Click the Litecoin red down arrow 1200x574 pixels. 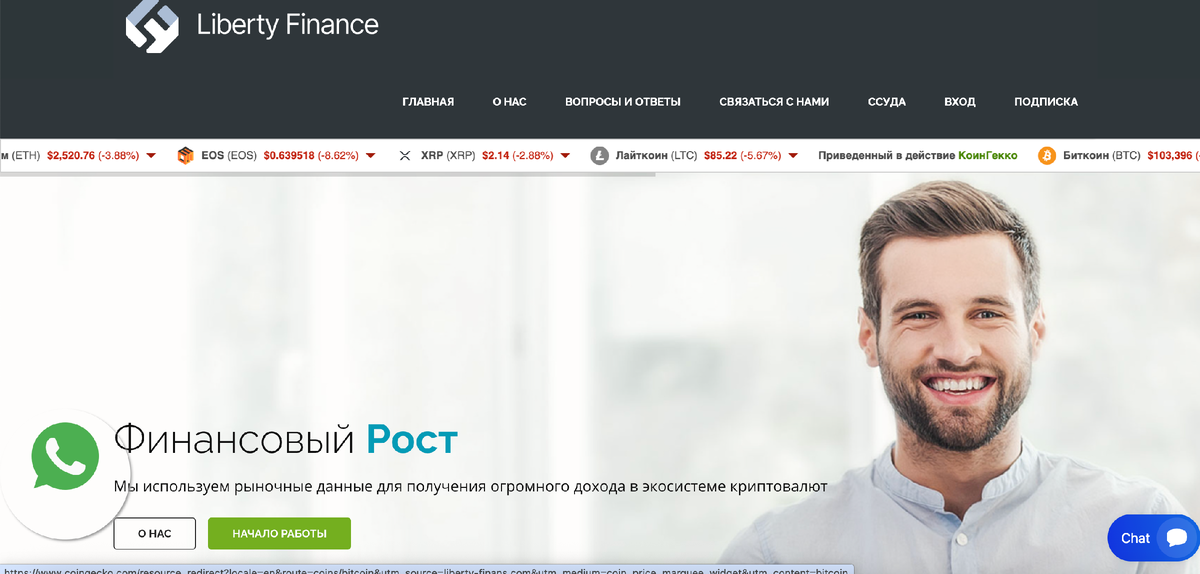(793, 156)
